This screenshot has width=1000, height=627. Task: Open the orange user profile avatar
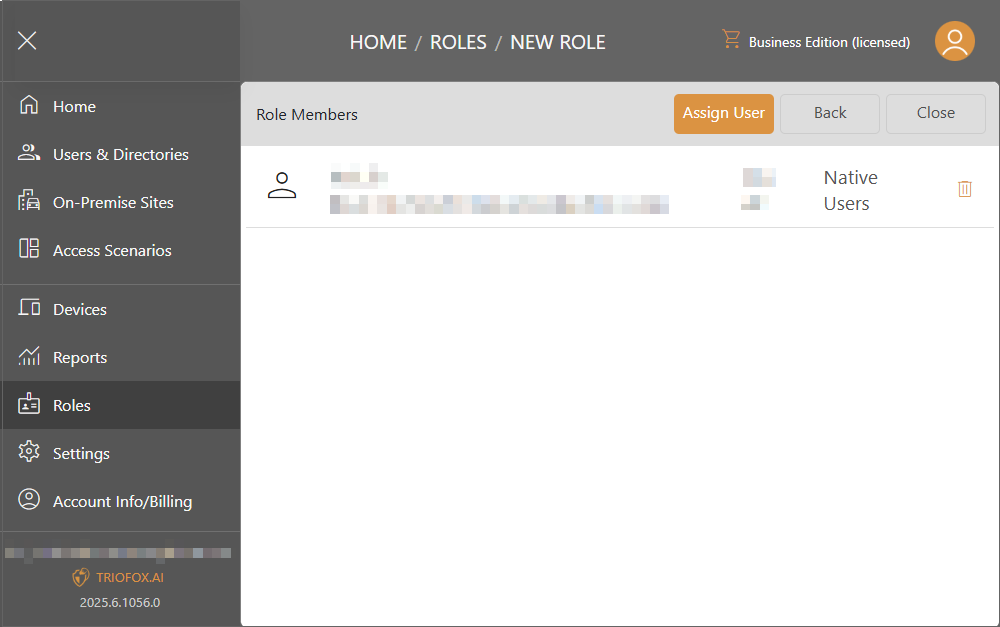pos(954,41)
